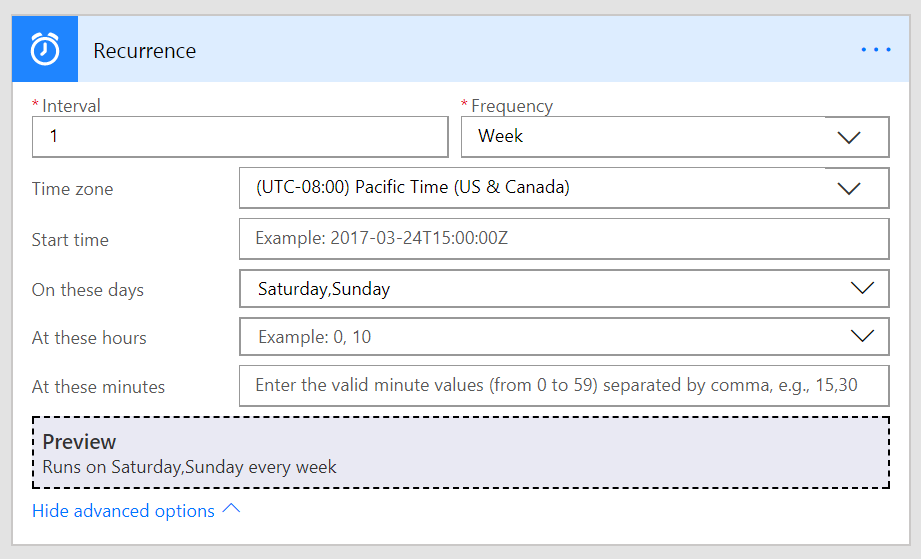Expand the At these hours combo box
The image size is (921, 559).
click(x=540, y=337)
